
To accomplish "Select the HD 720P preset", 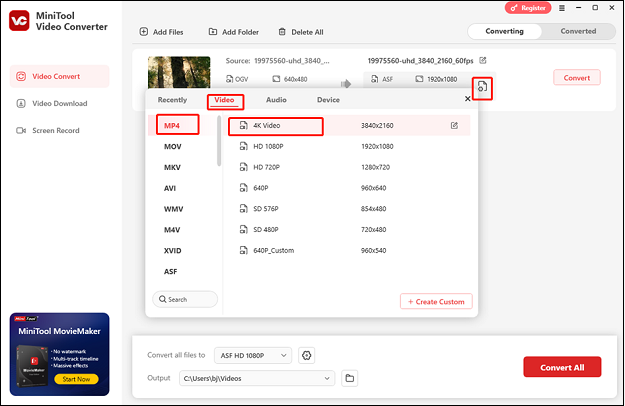I will coord(349,167).
